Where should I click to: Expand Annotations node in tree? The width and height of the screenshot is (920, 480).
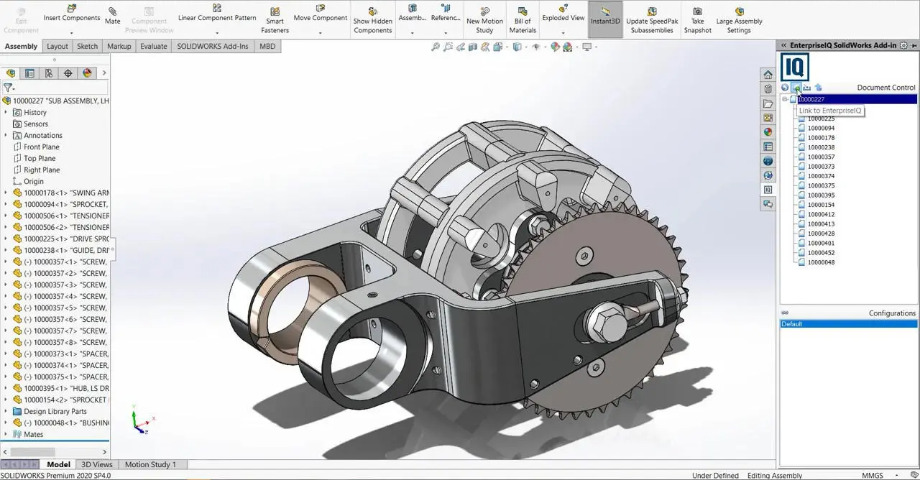(6, 135)
